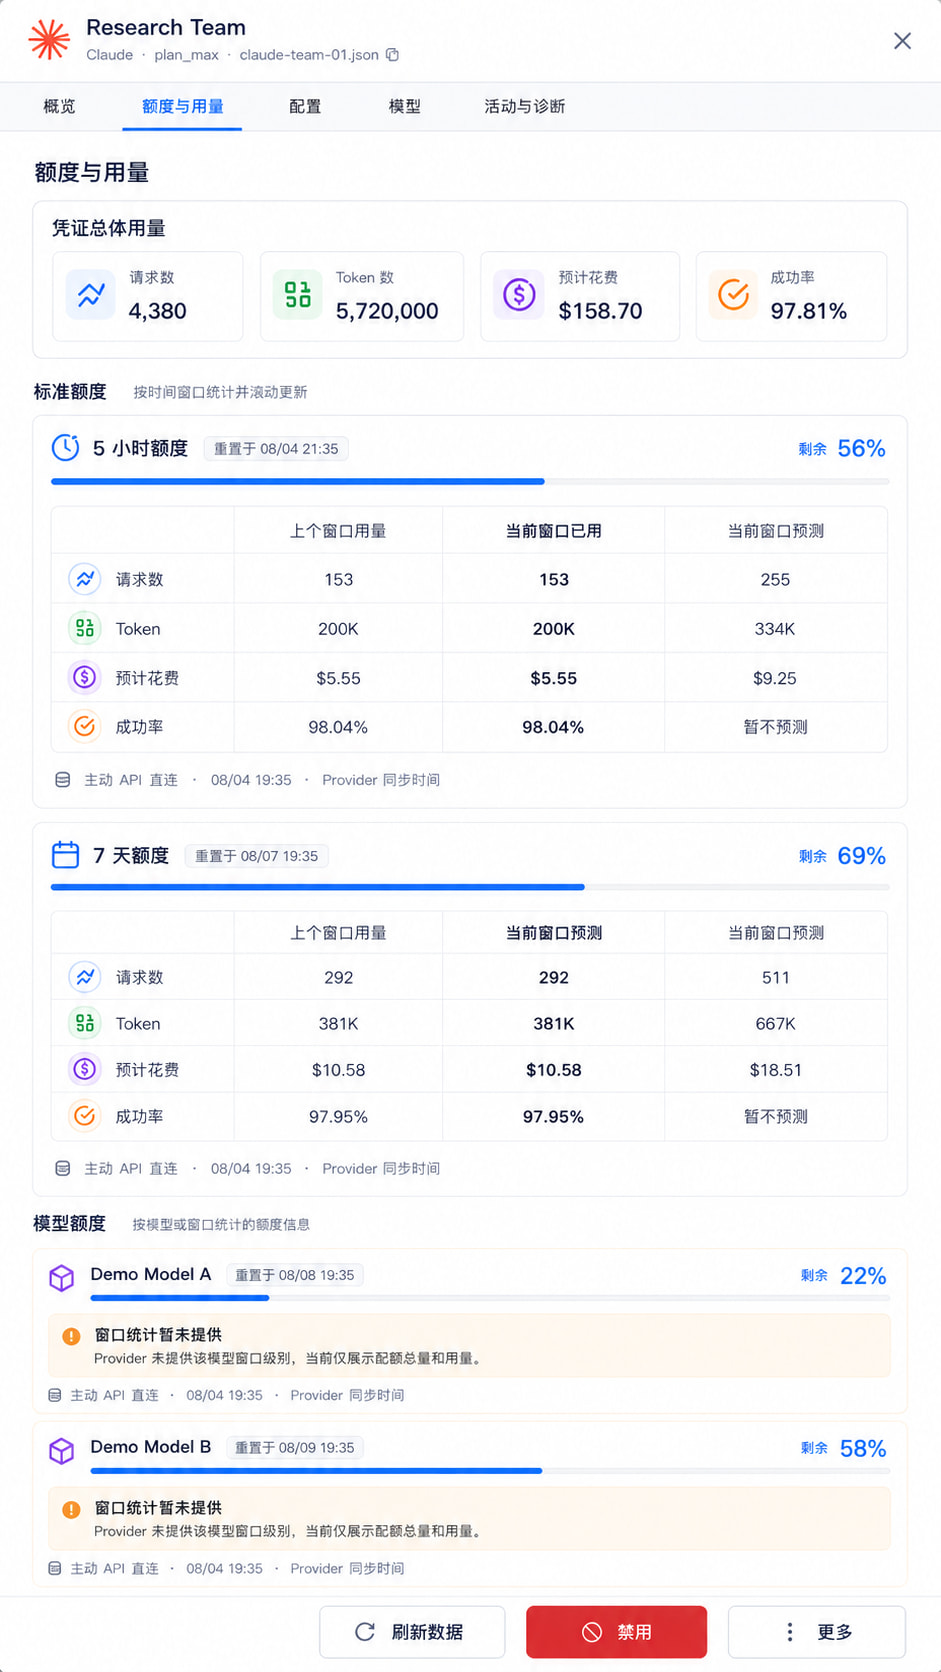Click the Demo Model A cube icon
941x1672 pixels.
tap(62, 1278)
